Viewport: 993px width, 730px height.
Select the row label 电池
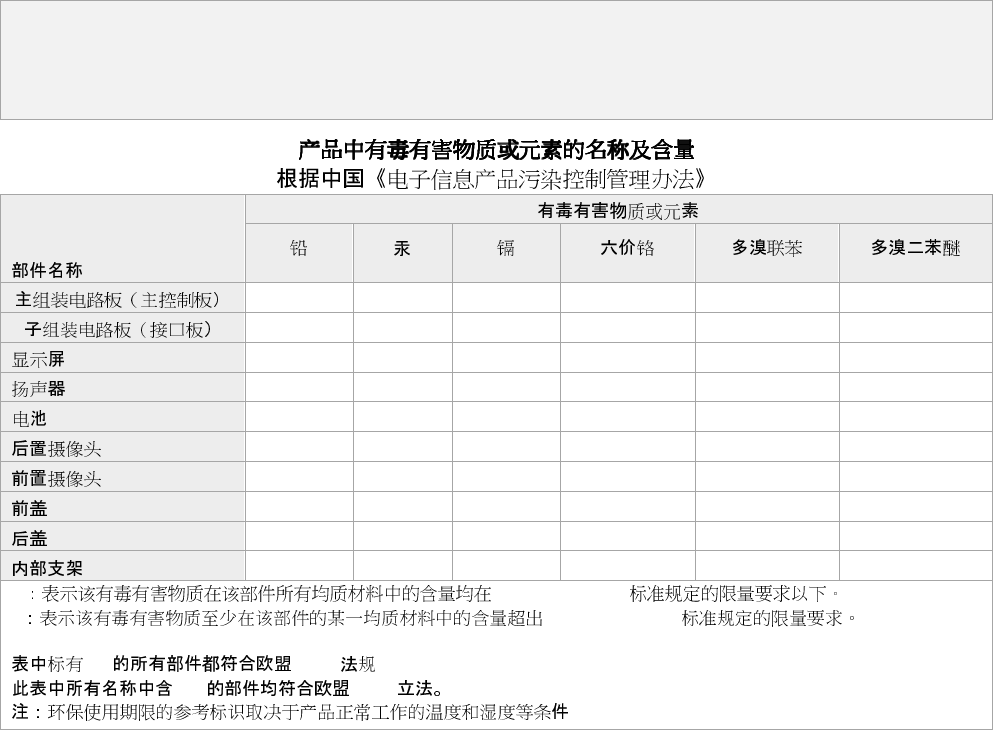click(x=29, y=418)
